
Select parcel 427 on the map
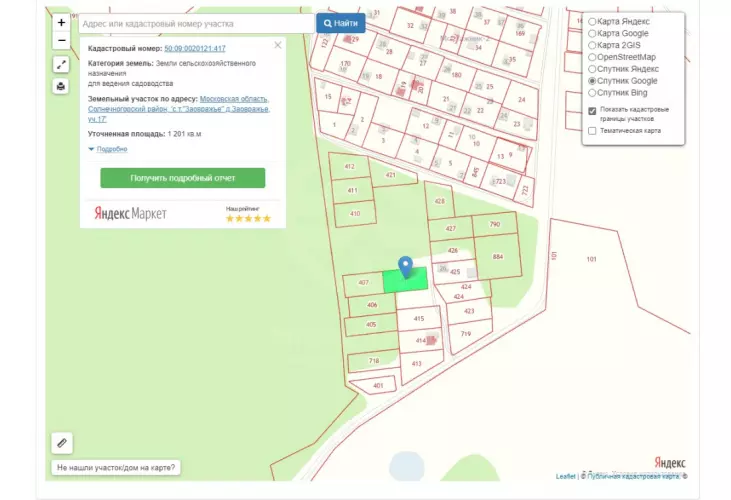[450, 229]
